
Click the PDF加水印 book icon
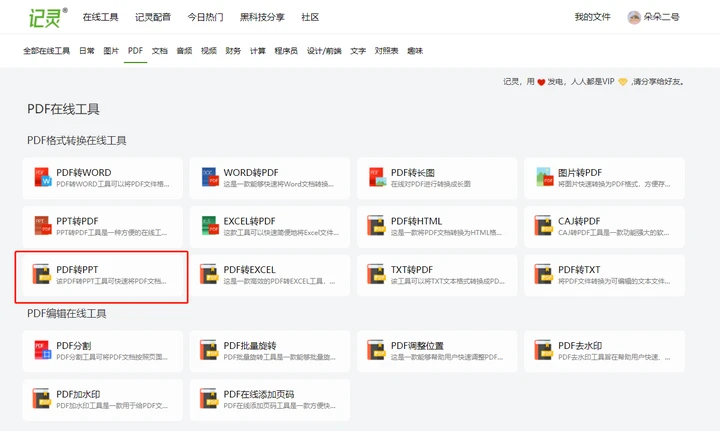41,399
